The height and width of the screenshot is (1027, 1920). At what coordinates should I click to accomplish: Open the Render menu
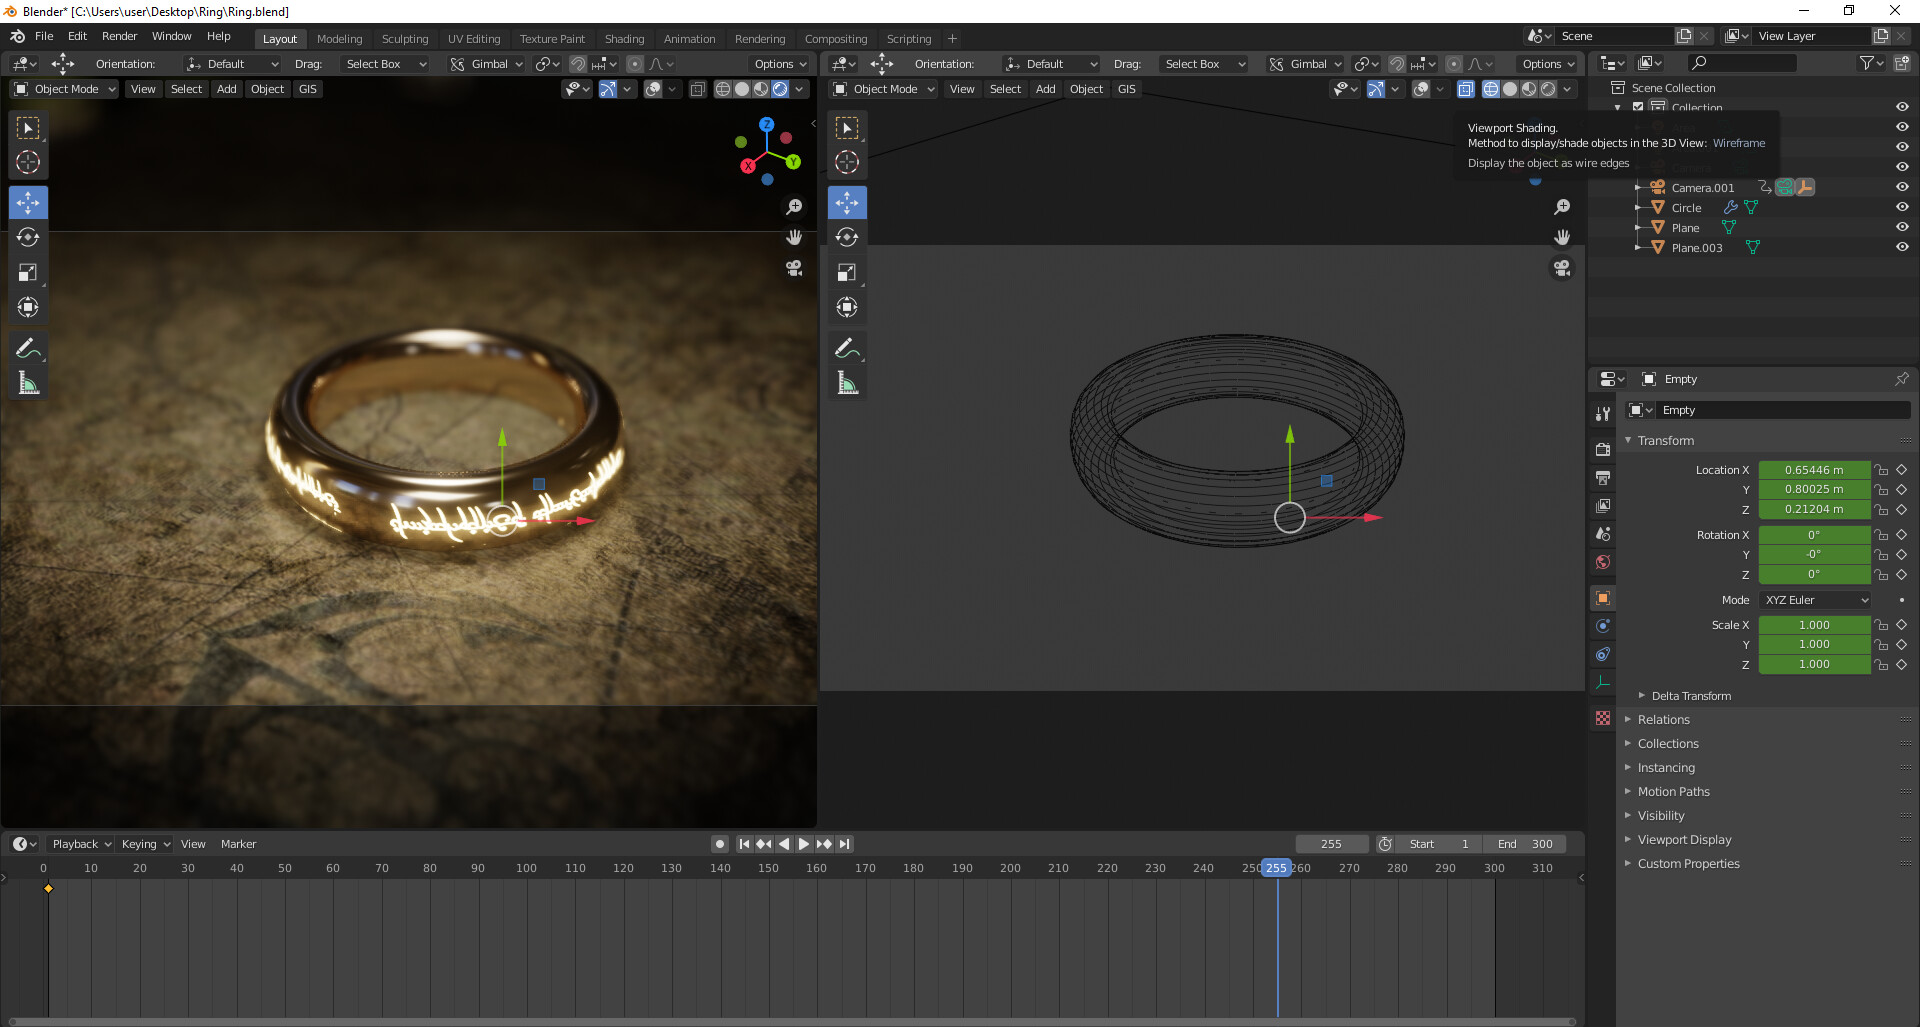(119, 36)
